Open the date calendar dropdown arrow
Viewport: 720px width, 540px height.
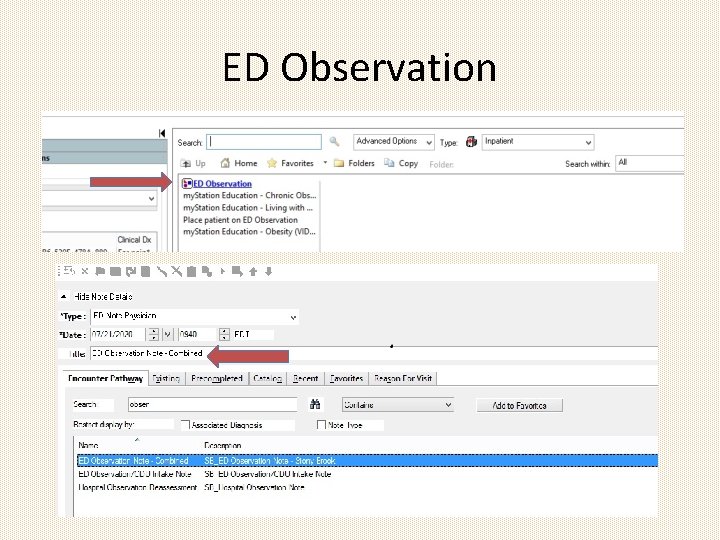pos(168,335)
